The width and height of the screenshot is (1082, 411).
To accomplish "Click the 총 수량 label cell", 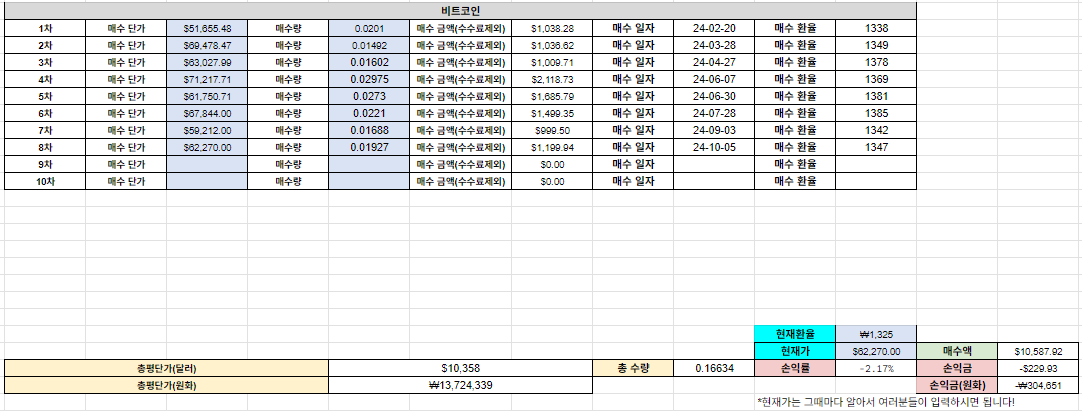I will pos(633,368).
